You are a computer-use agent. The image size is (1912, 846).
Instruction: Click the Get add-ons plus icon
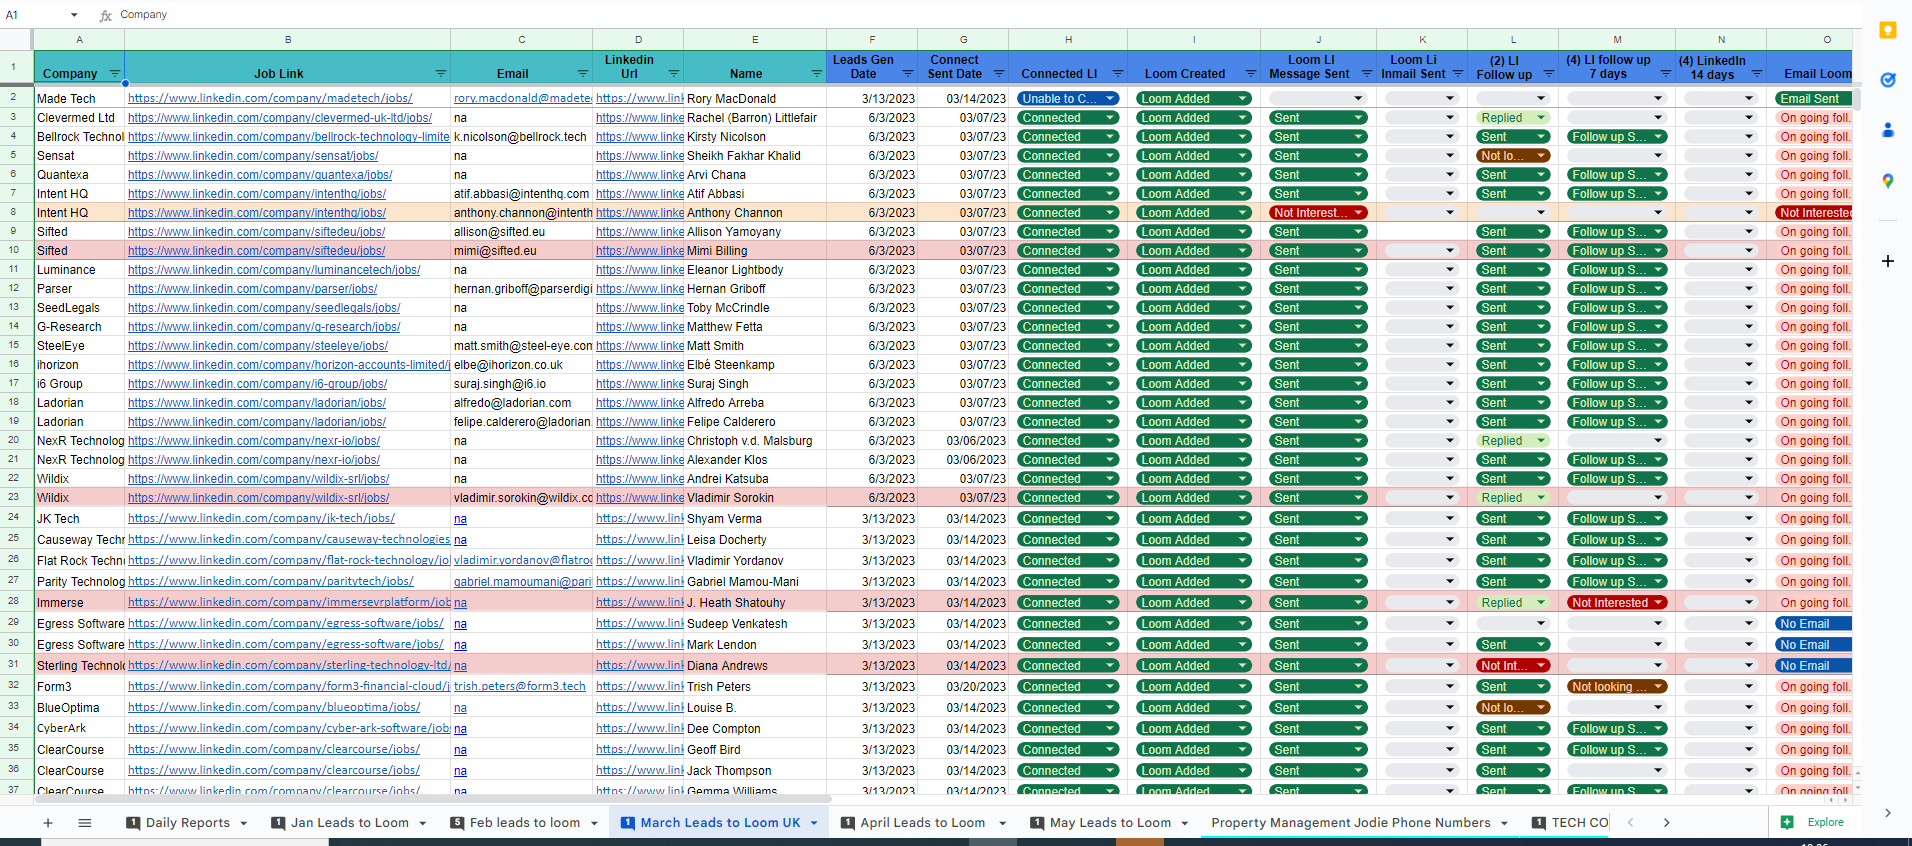click(1888, 261)
